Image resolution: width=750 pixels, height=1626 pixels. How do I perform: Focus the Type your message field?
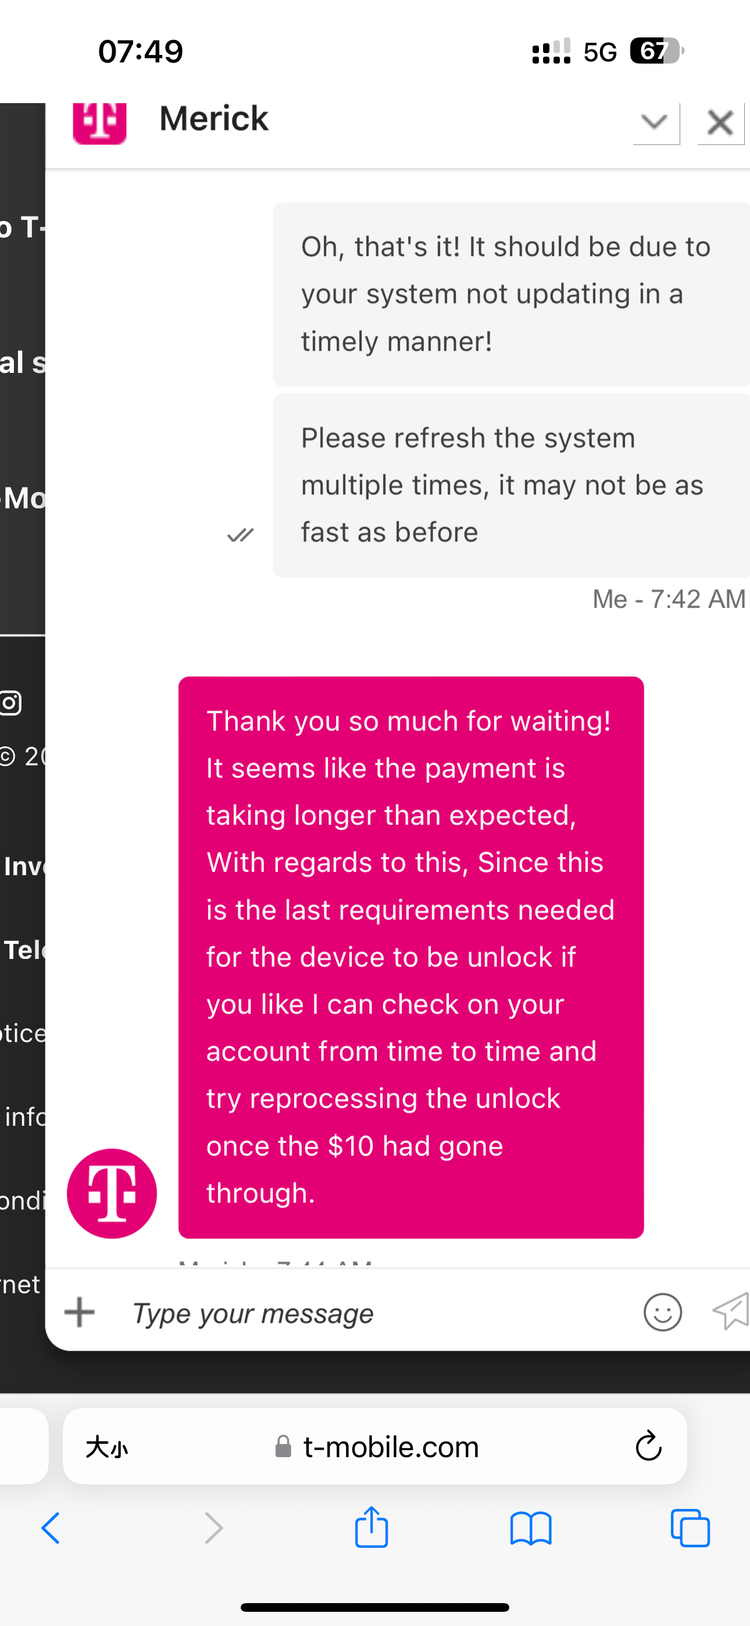click(380, 1313)
